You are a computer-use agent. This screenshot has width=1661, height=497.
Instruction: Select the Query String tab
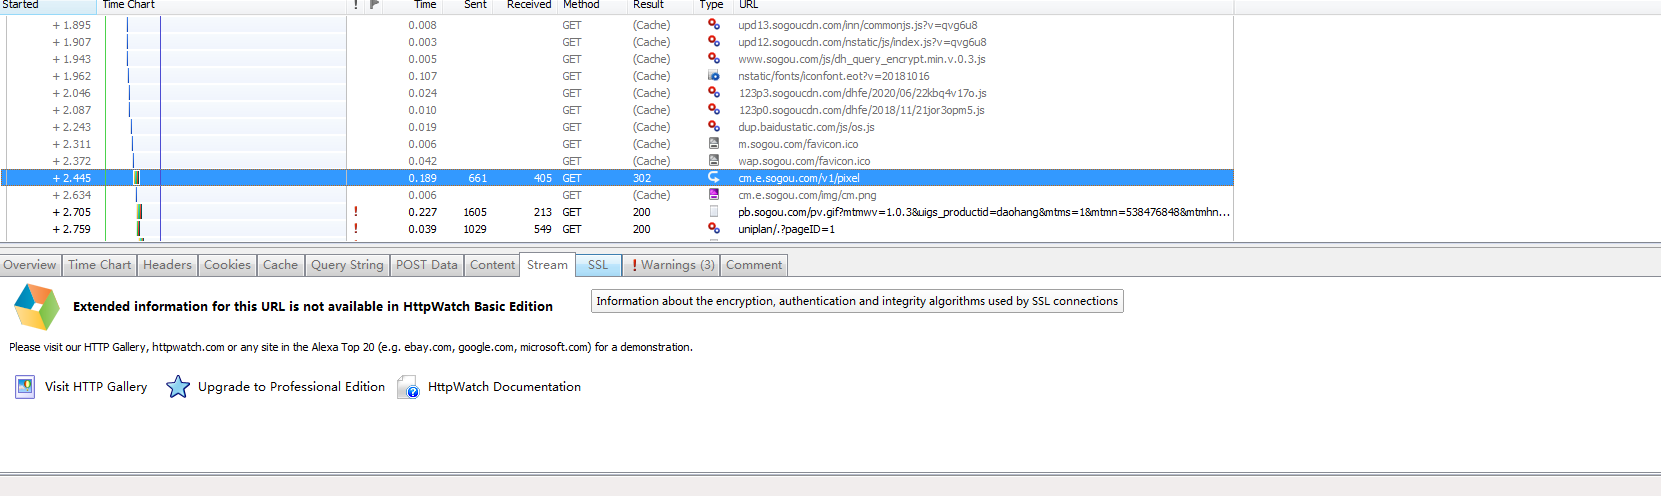pyautogui.click(x=346, y=265)
